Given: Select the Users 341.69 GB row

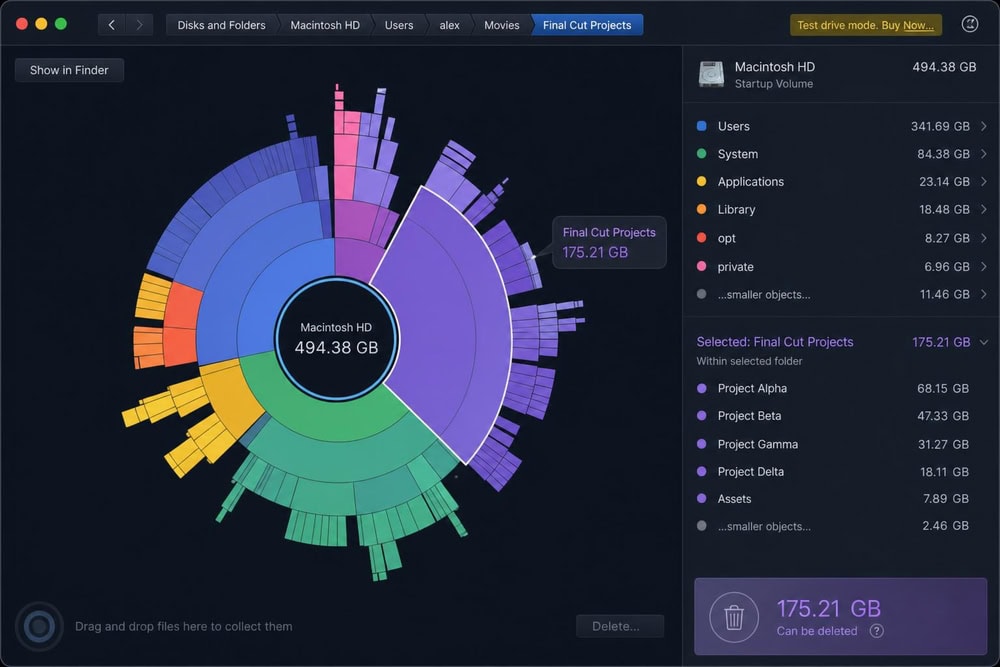Looking at the screenshot, I should point(842,126).
